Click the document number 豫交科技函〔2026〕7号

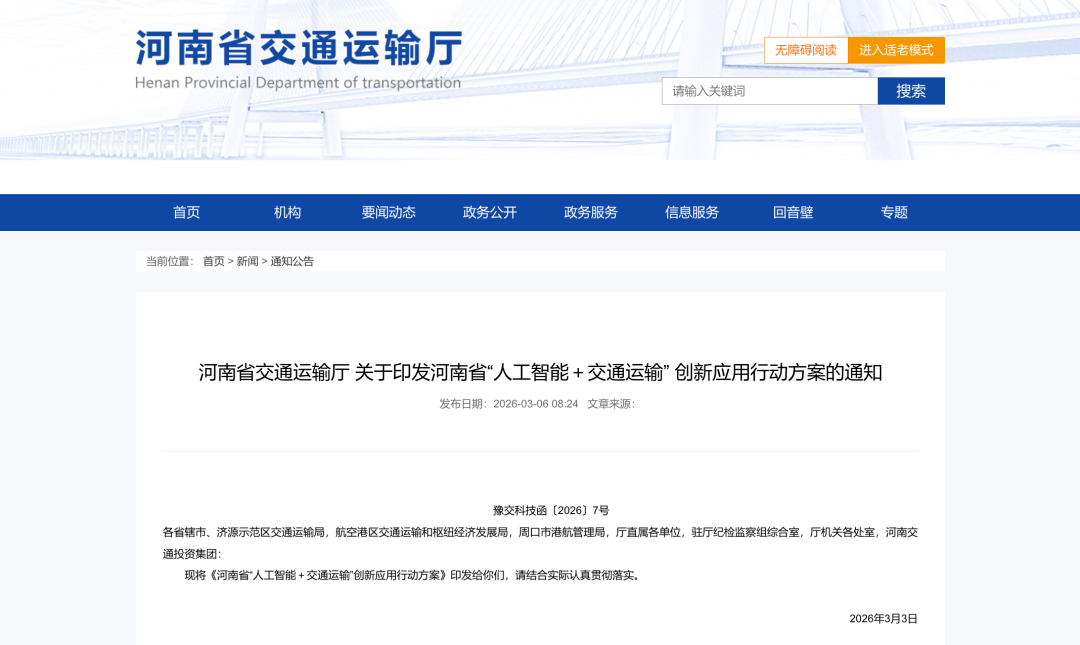click(551, 510)
